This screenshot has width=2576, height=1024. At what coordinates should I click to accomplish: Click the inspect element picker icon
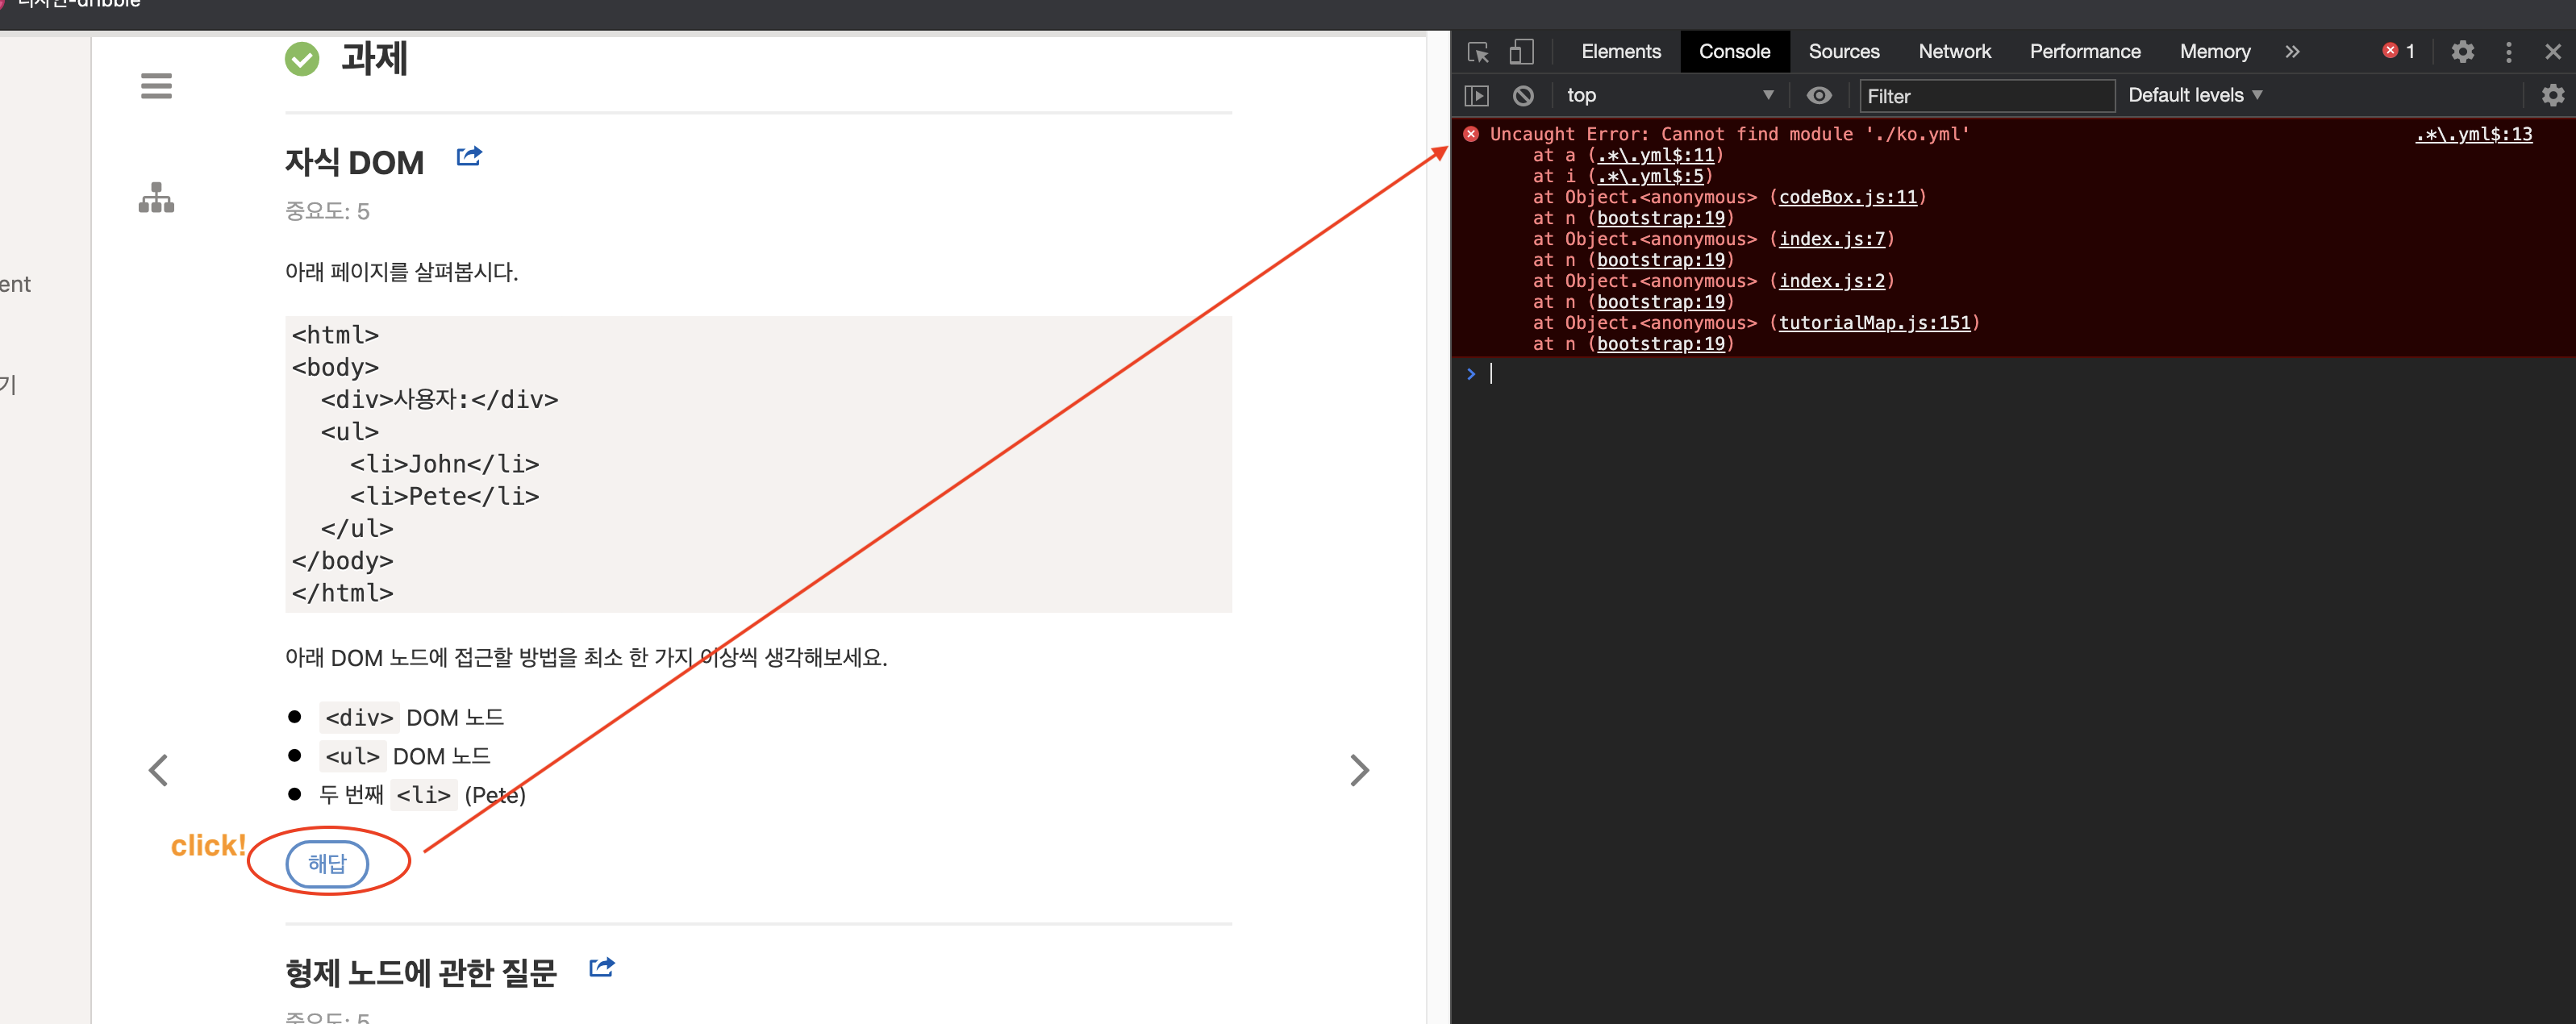pyautogui.click(x=1478, y=52)
